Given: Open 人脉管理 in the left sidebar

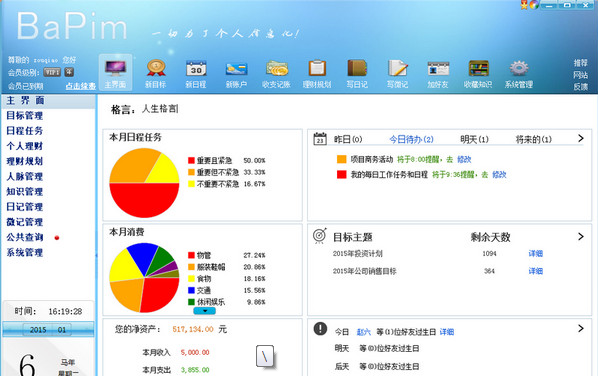Looking at the screenshot, I should (24, 177).
